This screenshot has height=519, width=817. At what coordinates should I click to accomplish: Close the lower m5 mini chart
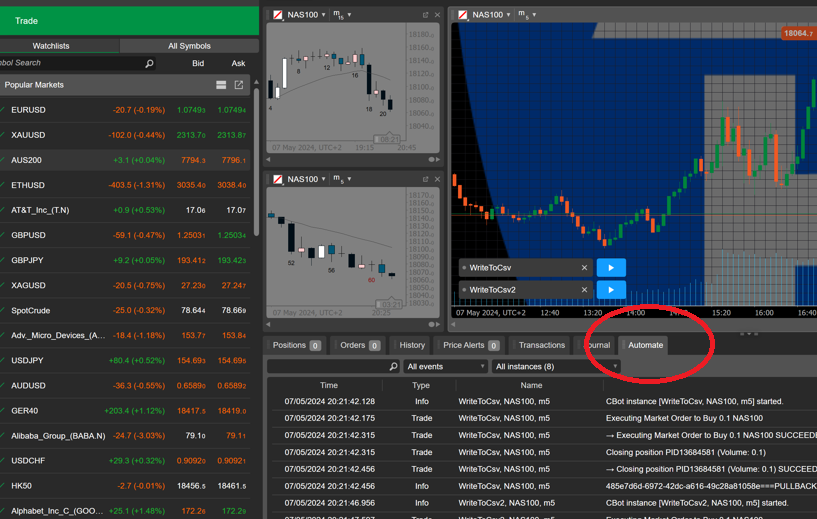pos(437,179)
